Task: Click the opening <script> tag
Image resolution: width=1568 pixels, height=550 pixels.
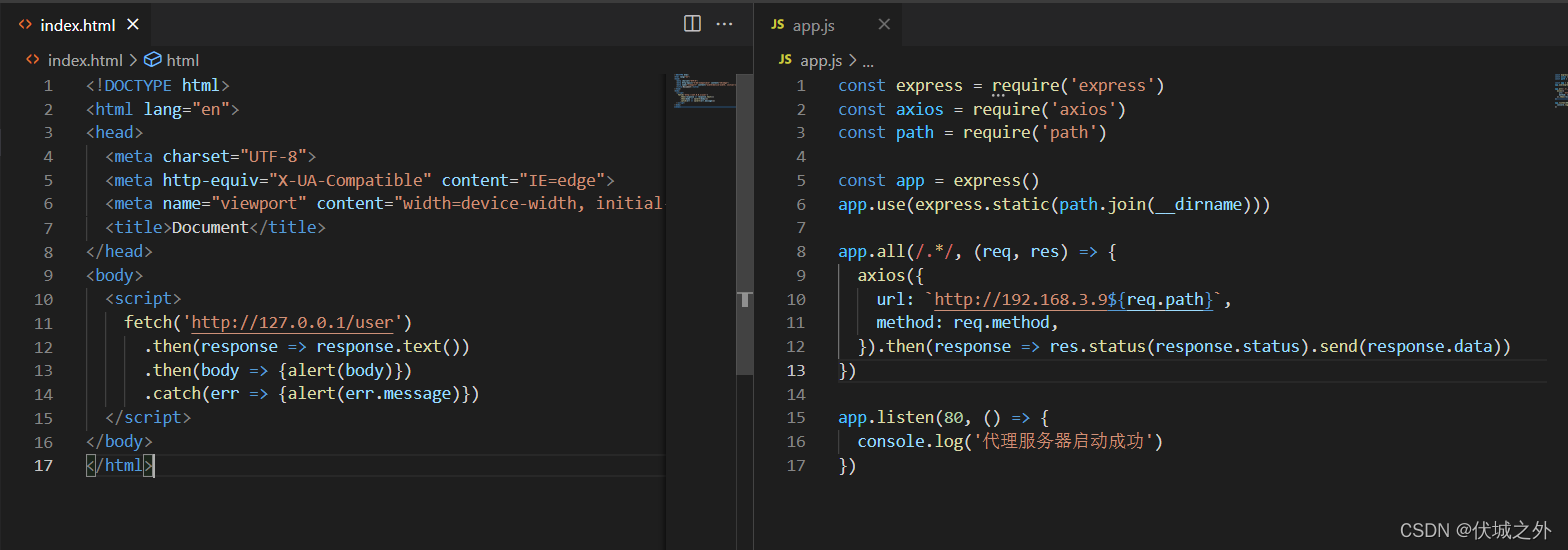Action: point(143,299)
